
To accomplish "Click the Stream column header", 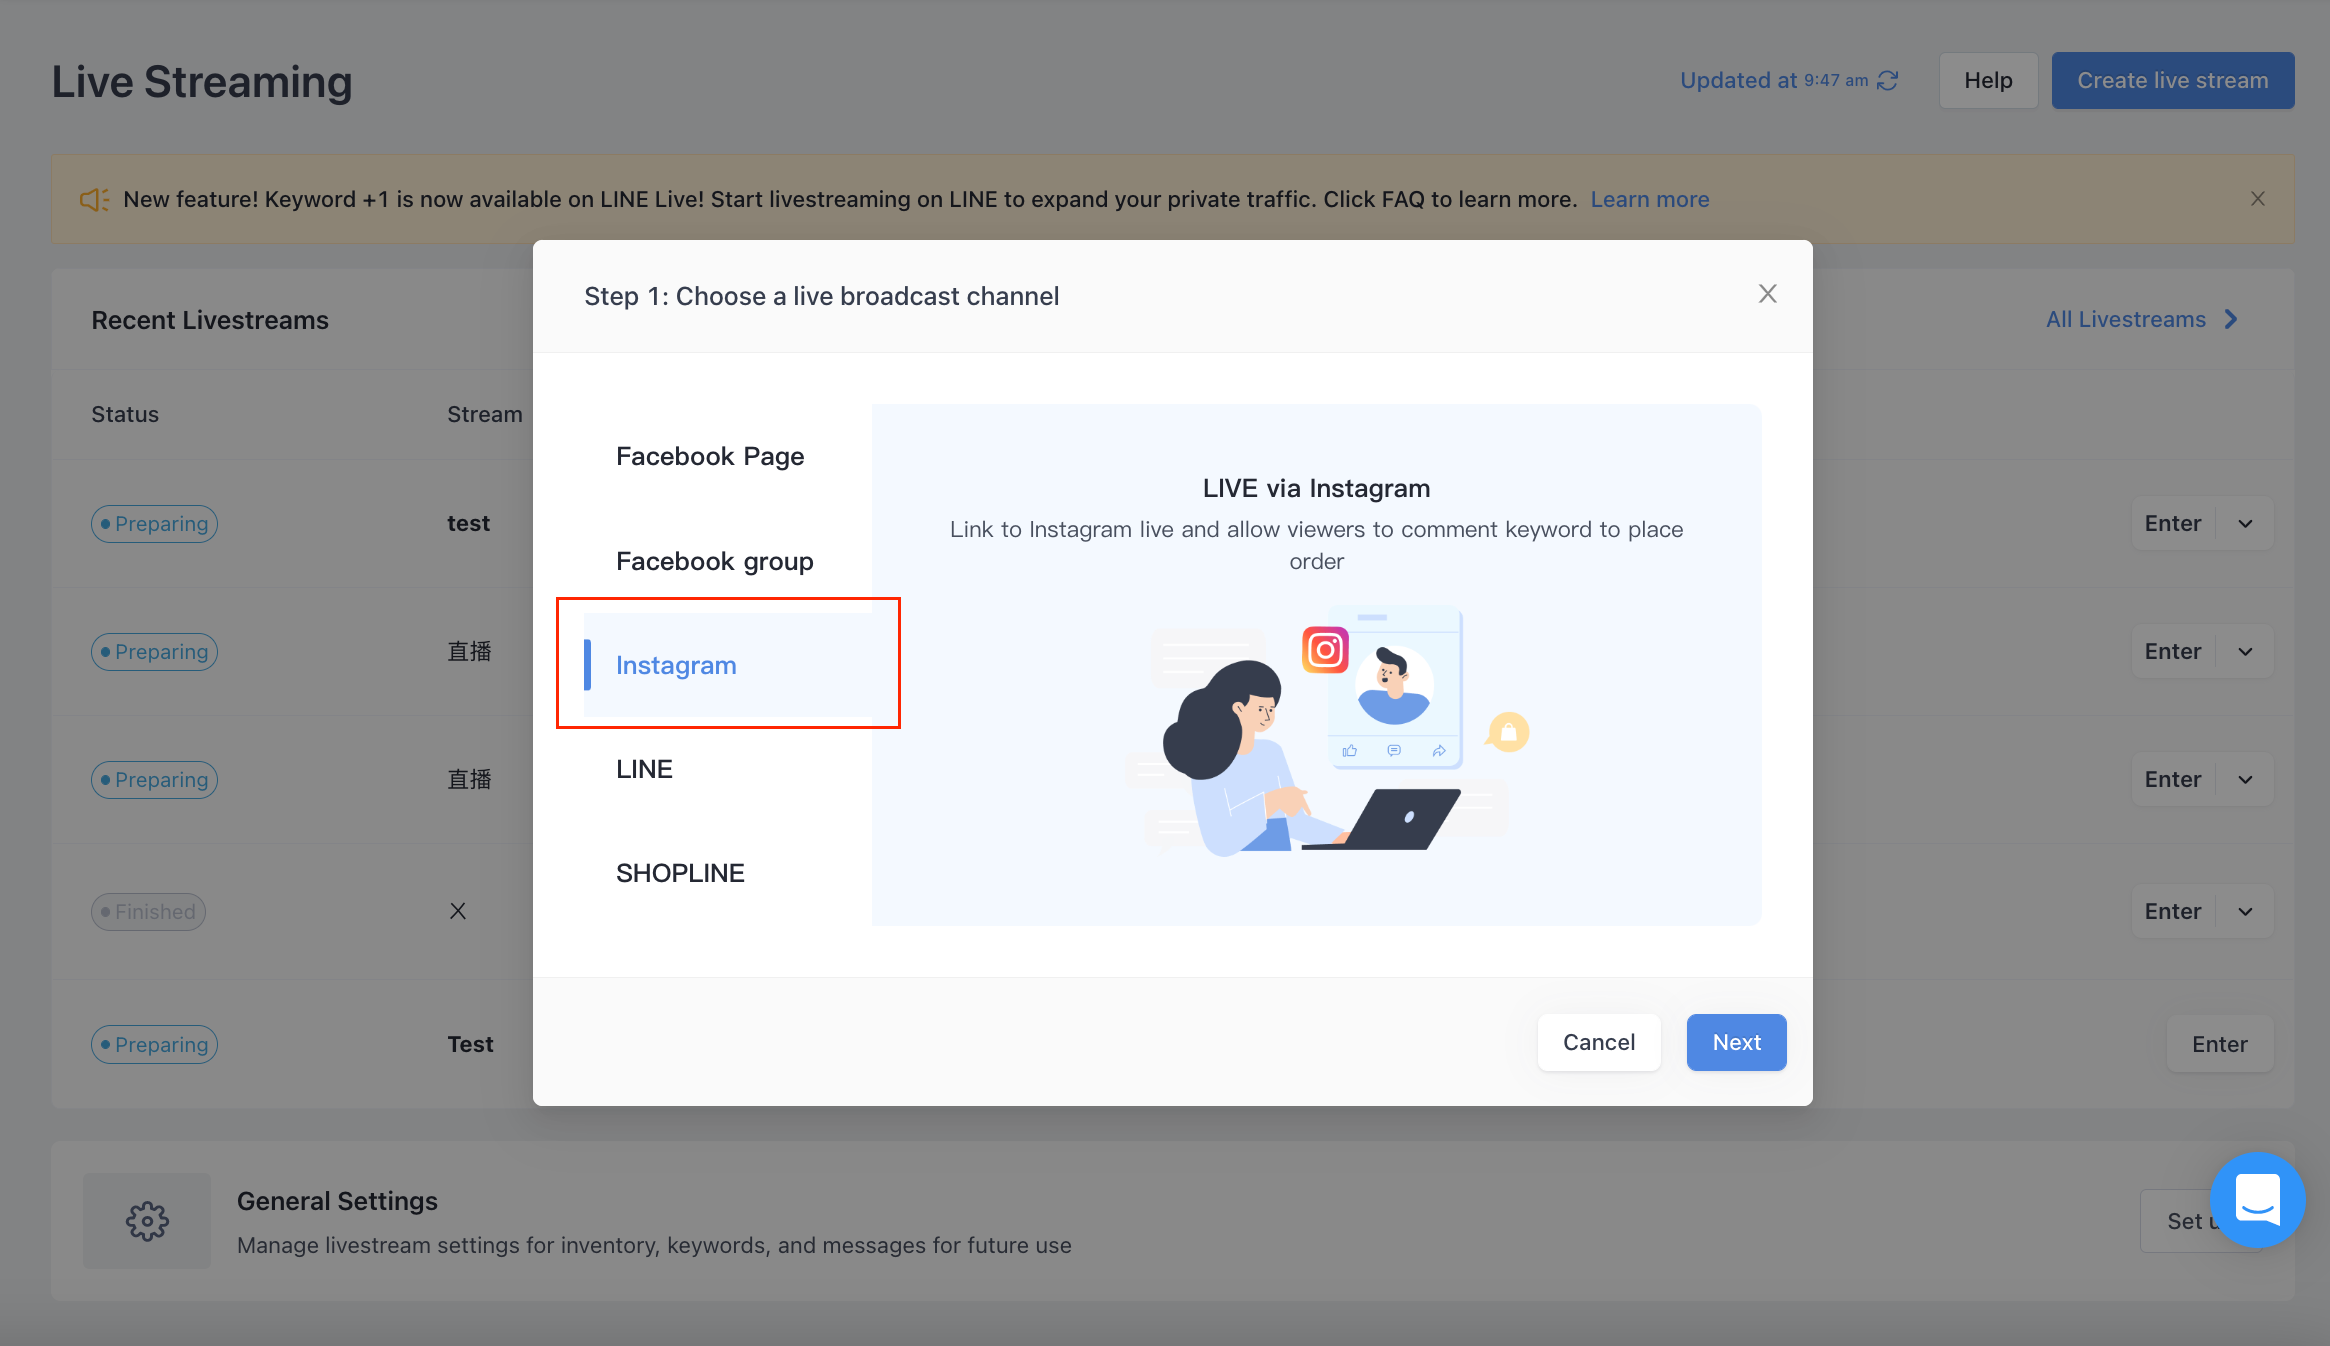I will tap(485, 414).
